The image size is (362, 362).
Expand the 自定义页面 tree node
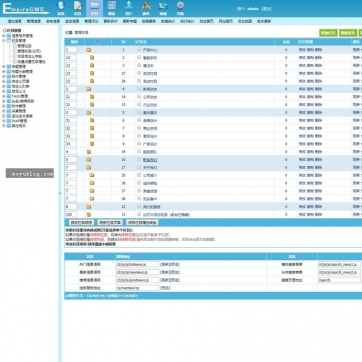pos(4,81)
